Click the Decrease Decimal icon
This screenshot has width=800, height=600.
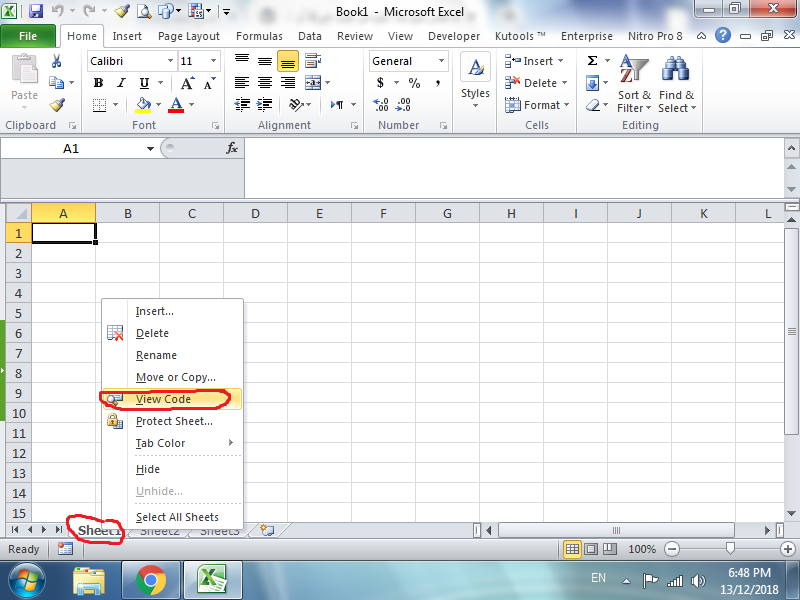click(403, 105)
